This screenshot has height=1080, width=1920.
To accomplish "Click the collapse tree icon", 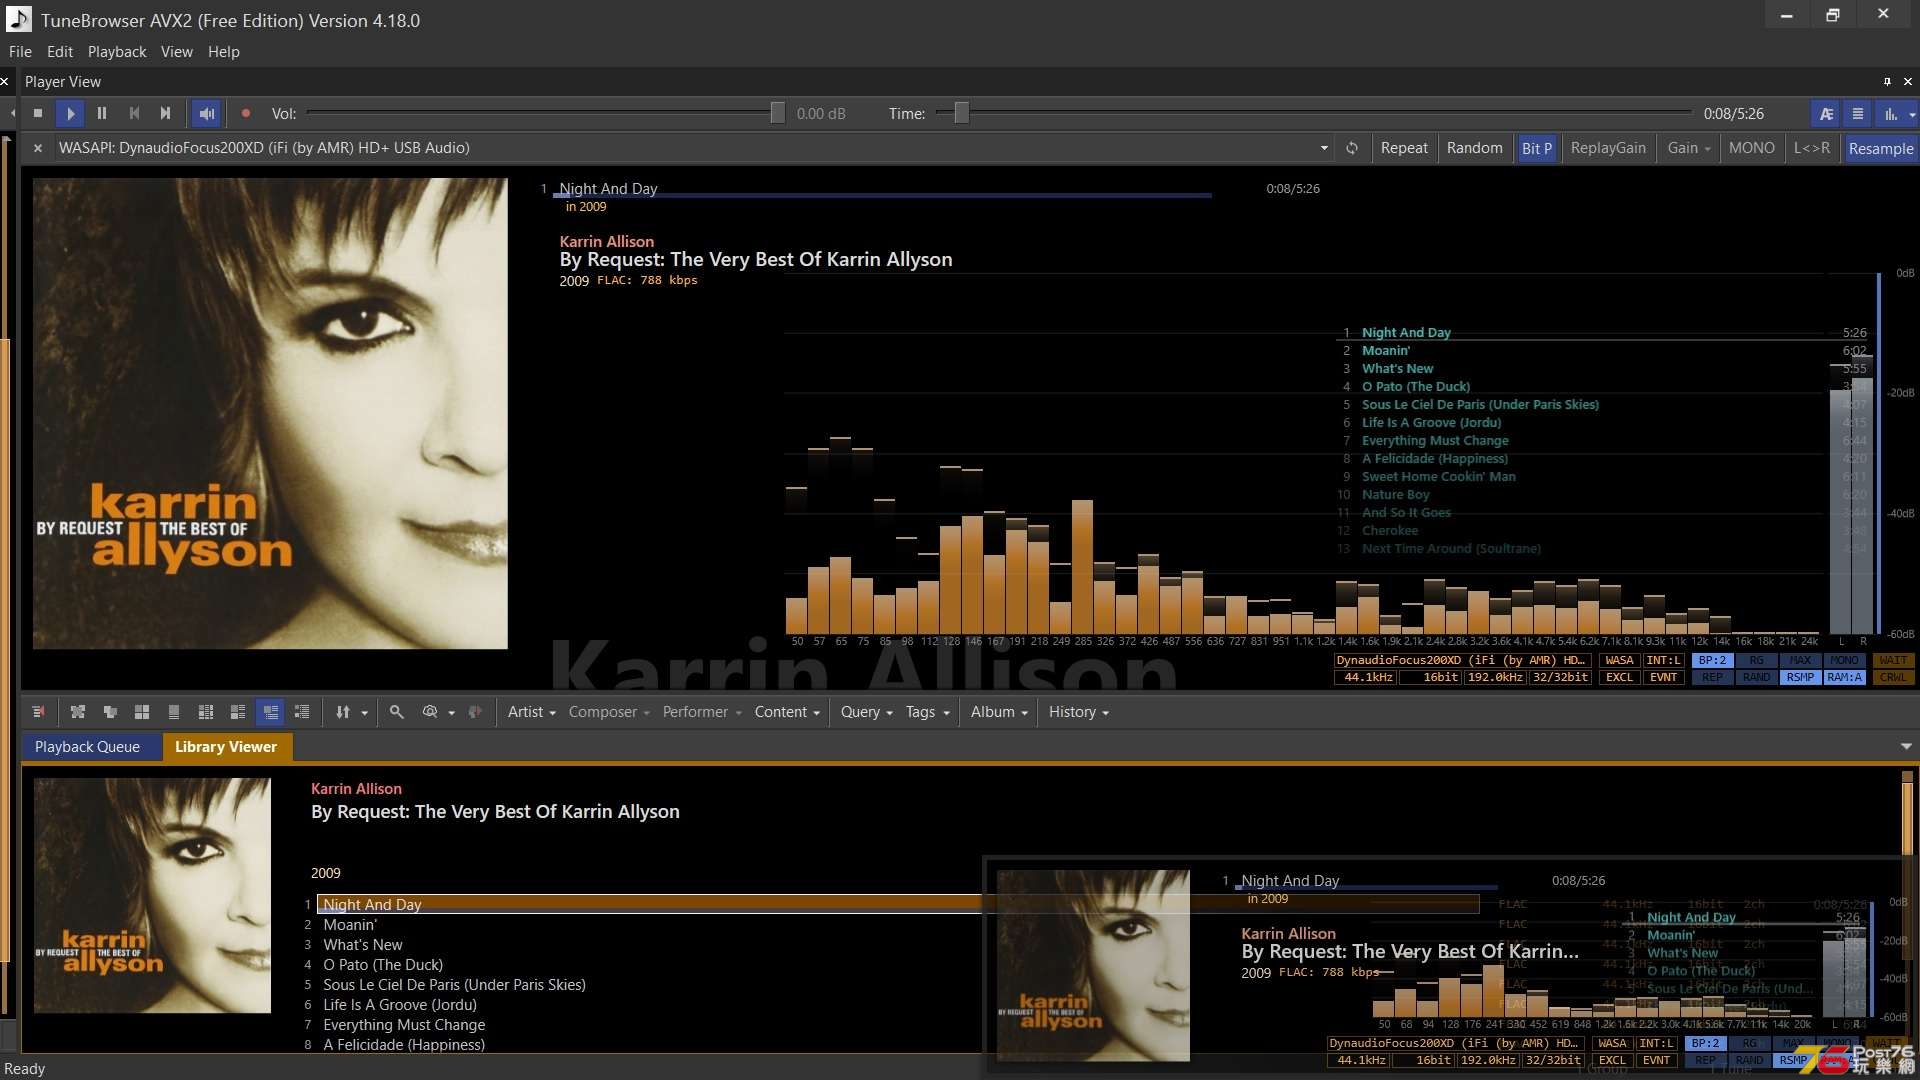I will click(x=110, y=712).
